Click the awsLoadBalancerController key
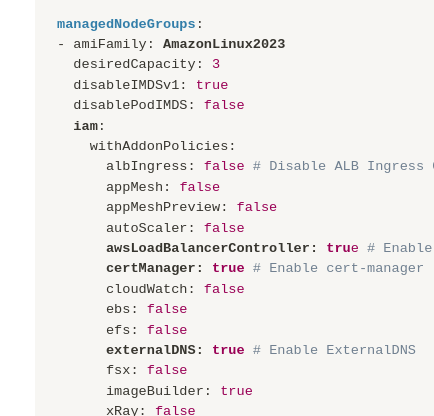 click(208, 248)
